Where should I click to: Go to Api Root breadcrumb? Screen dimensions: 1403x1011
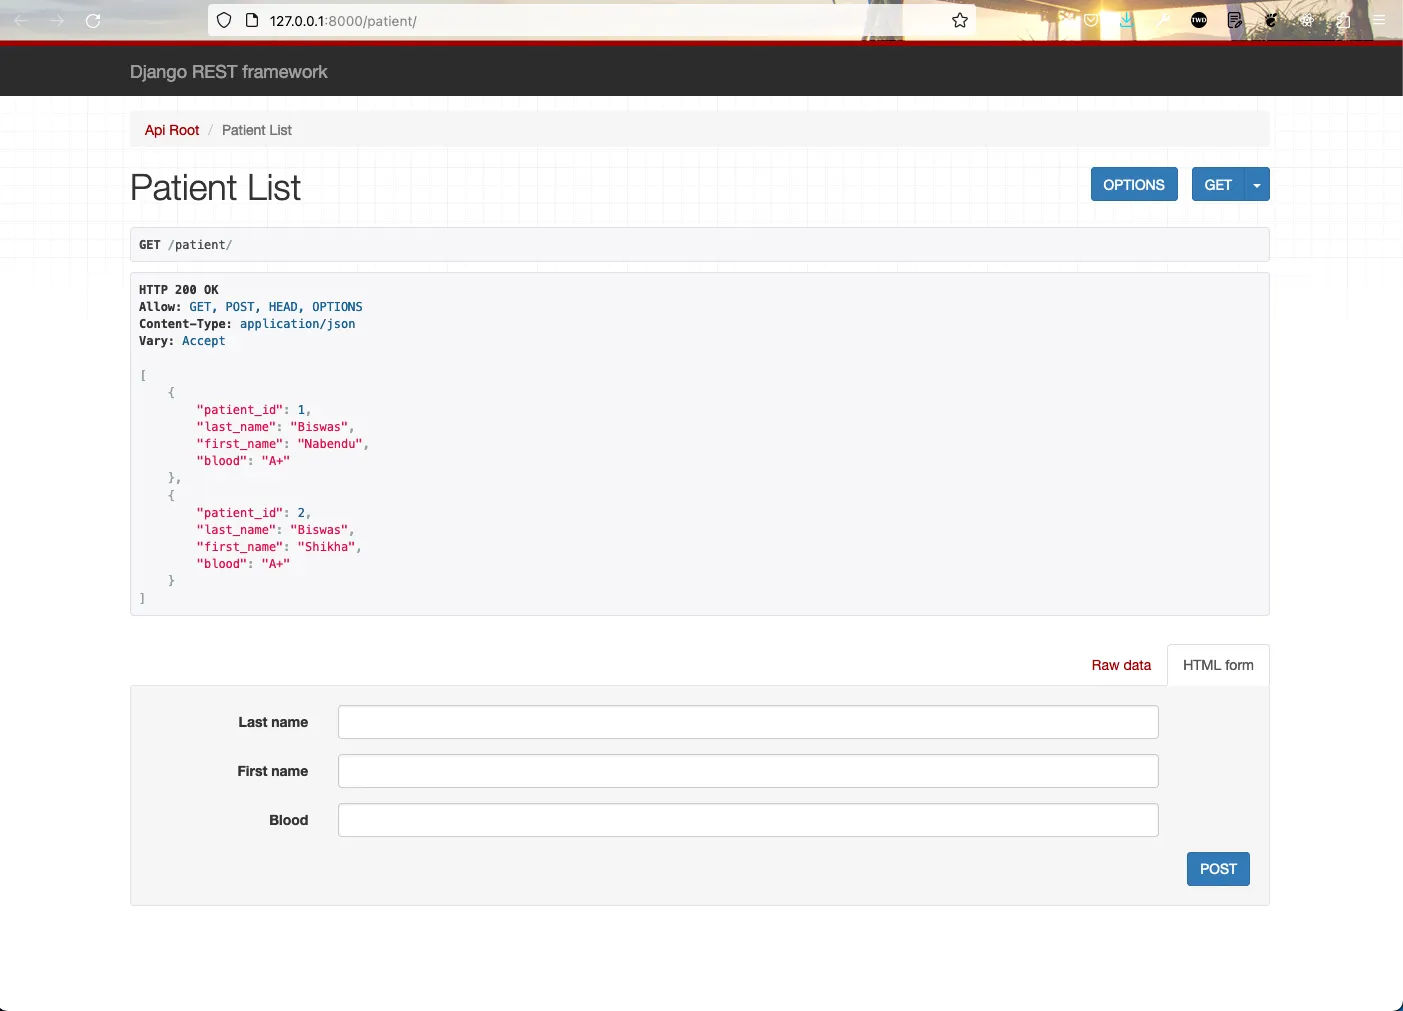tap(172, 130)
